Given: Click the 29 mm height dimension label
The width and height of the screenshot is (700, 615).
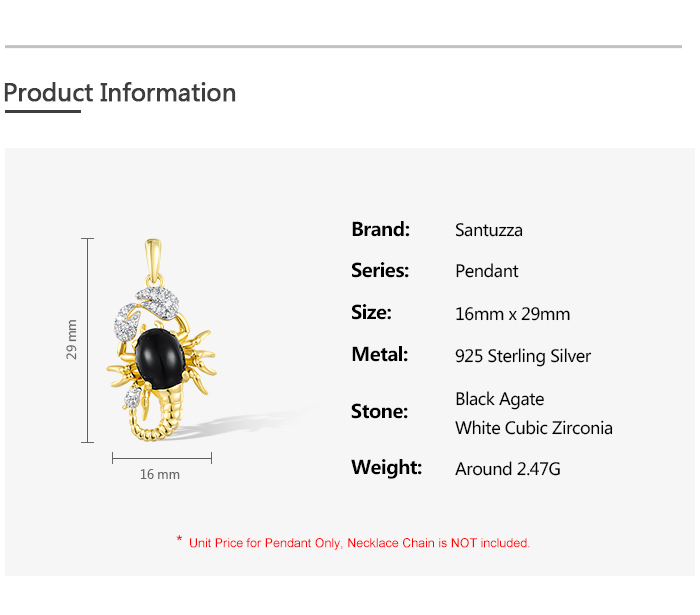Looking at the screenshot, I should click(x=71, y=340).
